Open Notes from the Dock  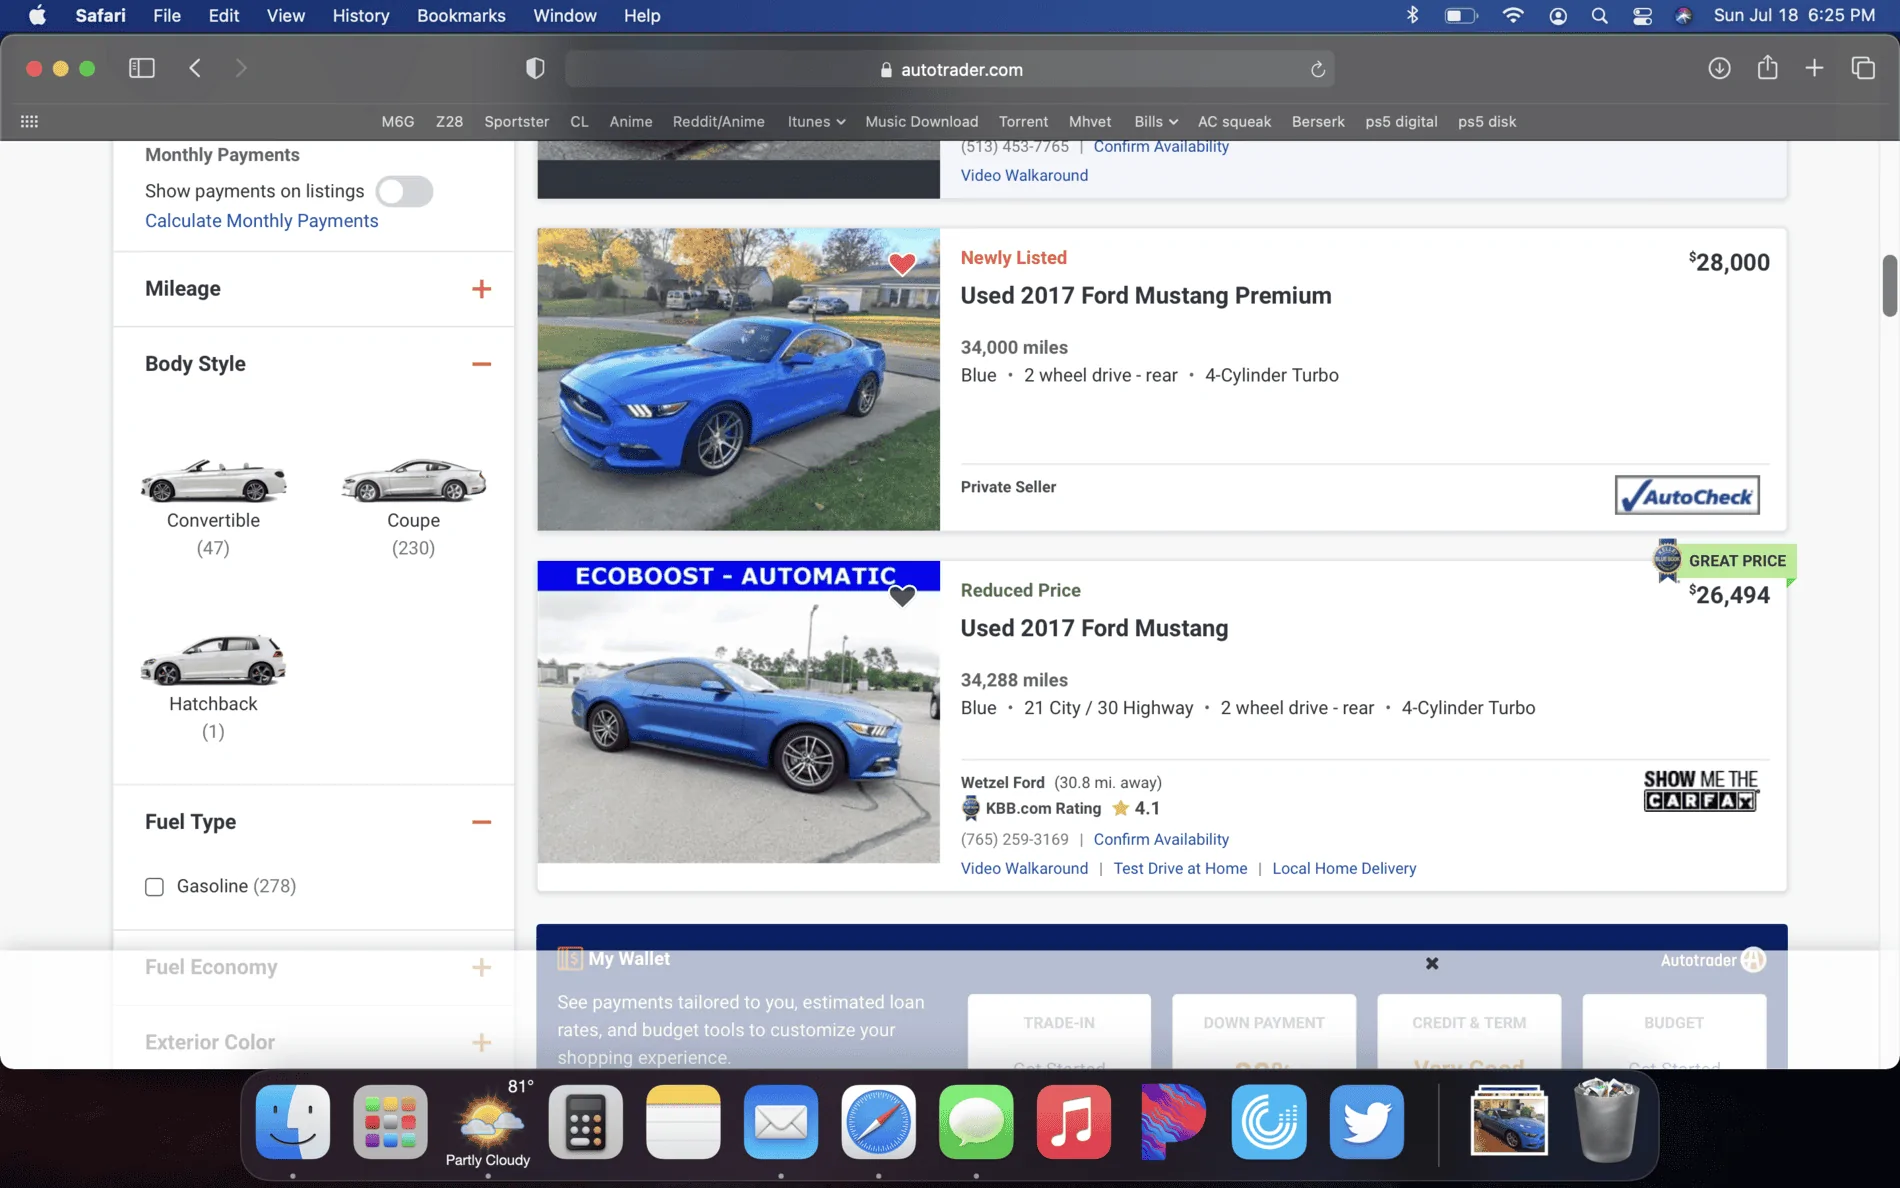pyautogui.click(x=683, y=1122)
